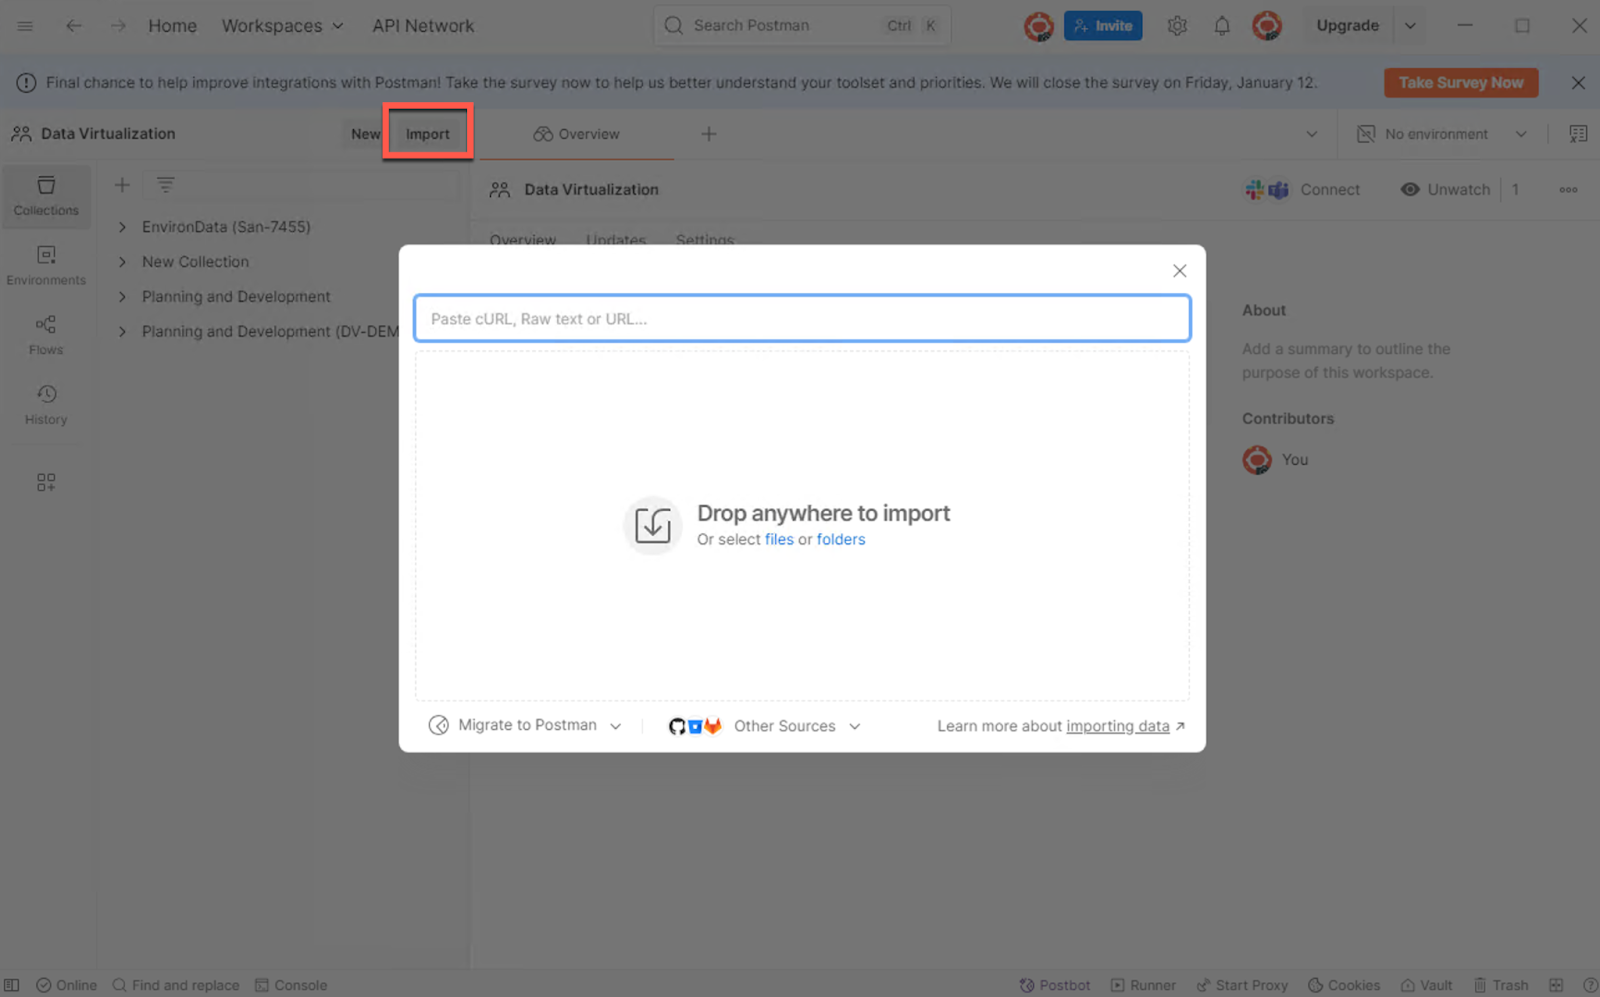Screen dimensions: 1600x997
Task: Open the Flows sidebar panel
Action: pos(46,336)
